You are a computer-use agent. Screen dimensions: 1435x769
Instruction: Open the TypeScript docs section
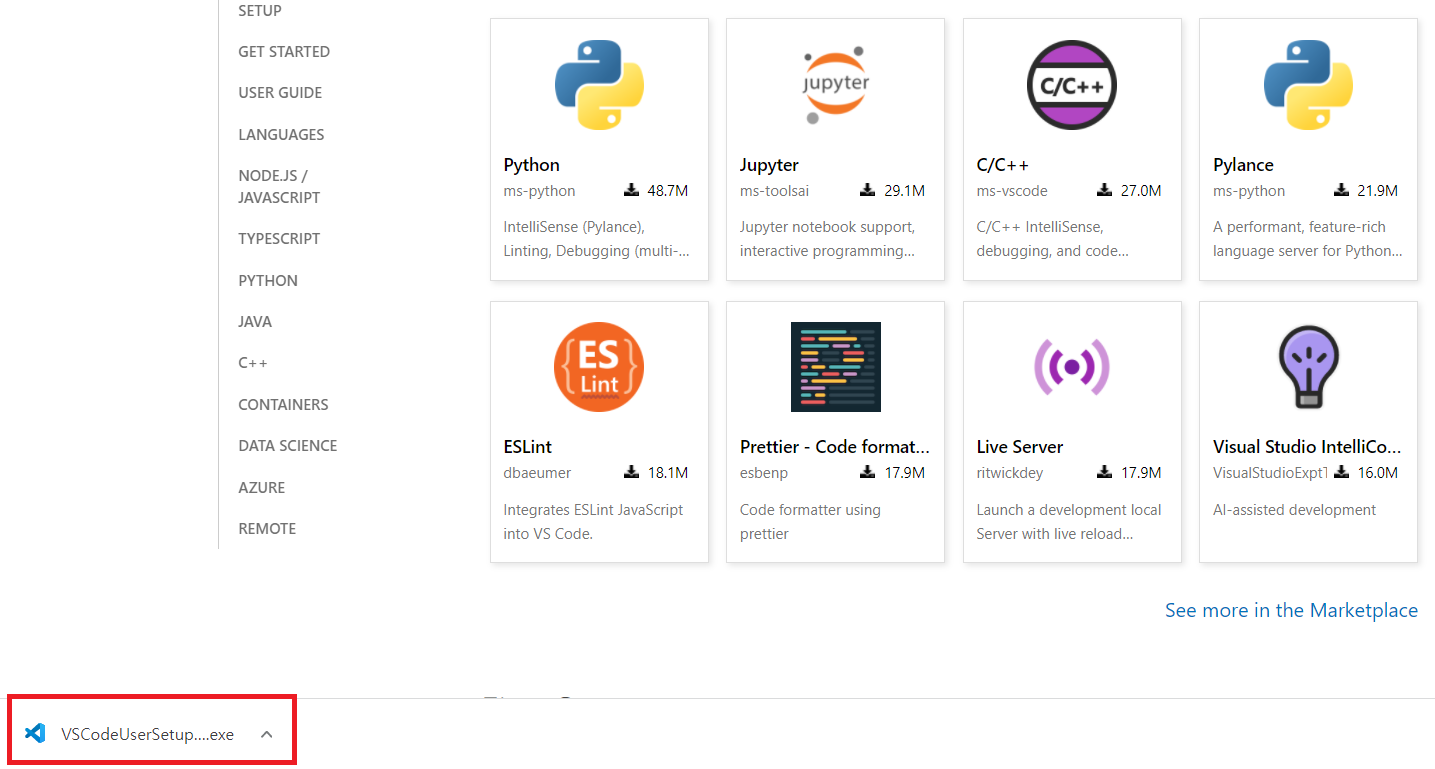279,239
